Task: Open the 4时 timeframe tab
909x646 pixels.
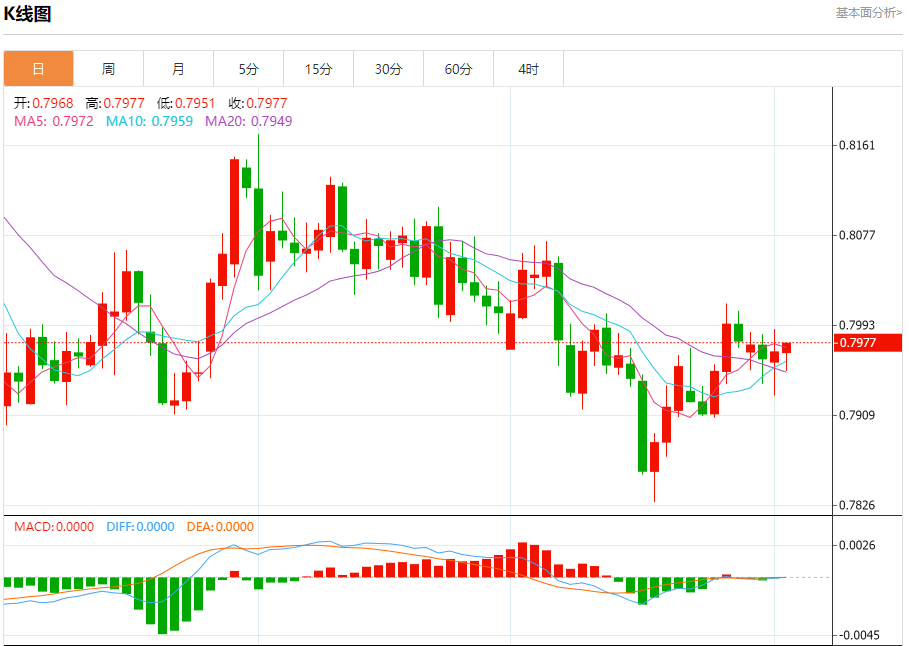Action: 529,68
